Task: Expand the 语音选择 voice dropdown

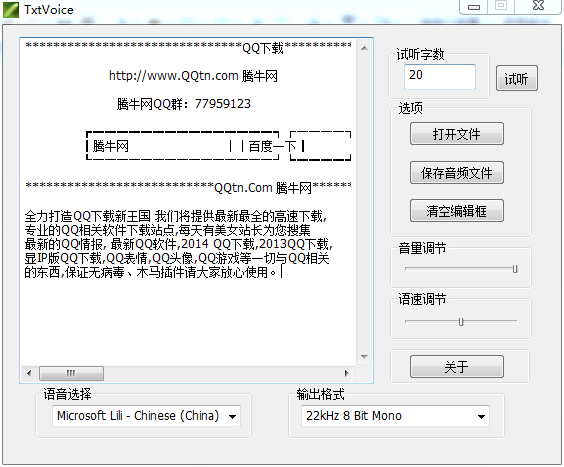Action: [x=232, y=416]
